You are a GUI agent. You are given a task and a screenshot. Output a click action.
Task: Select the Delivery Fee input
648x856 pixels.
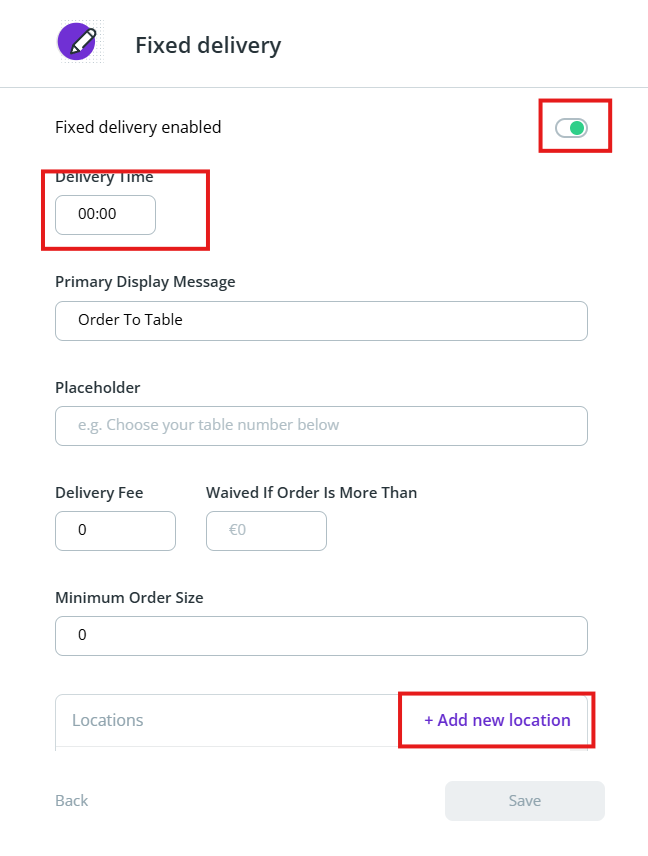pos(115,530)
